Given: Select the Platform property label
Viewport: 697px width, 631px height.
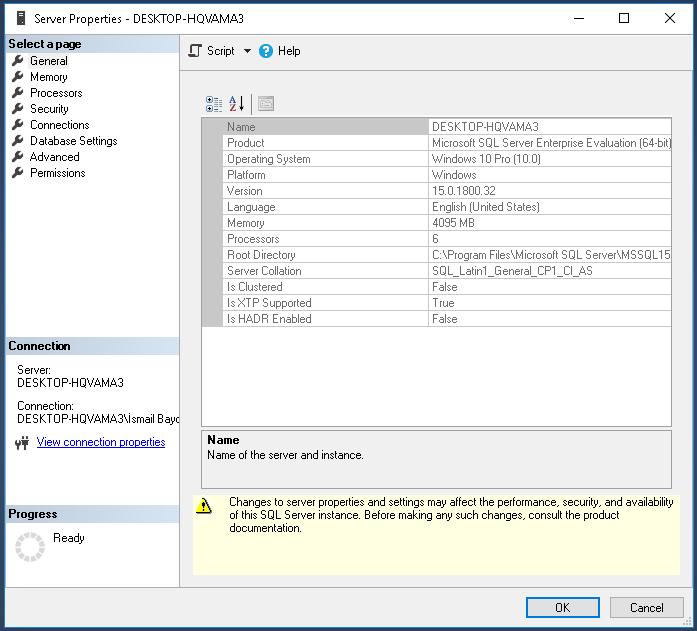Looking at the screenshot, I should pos(246,175).
